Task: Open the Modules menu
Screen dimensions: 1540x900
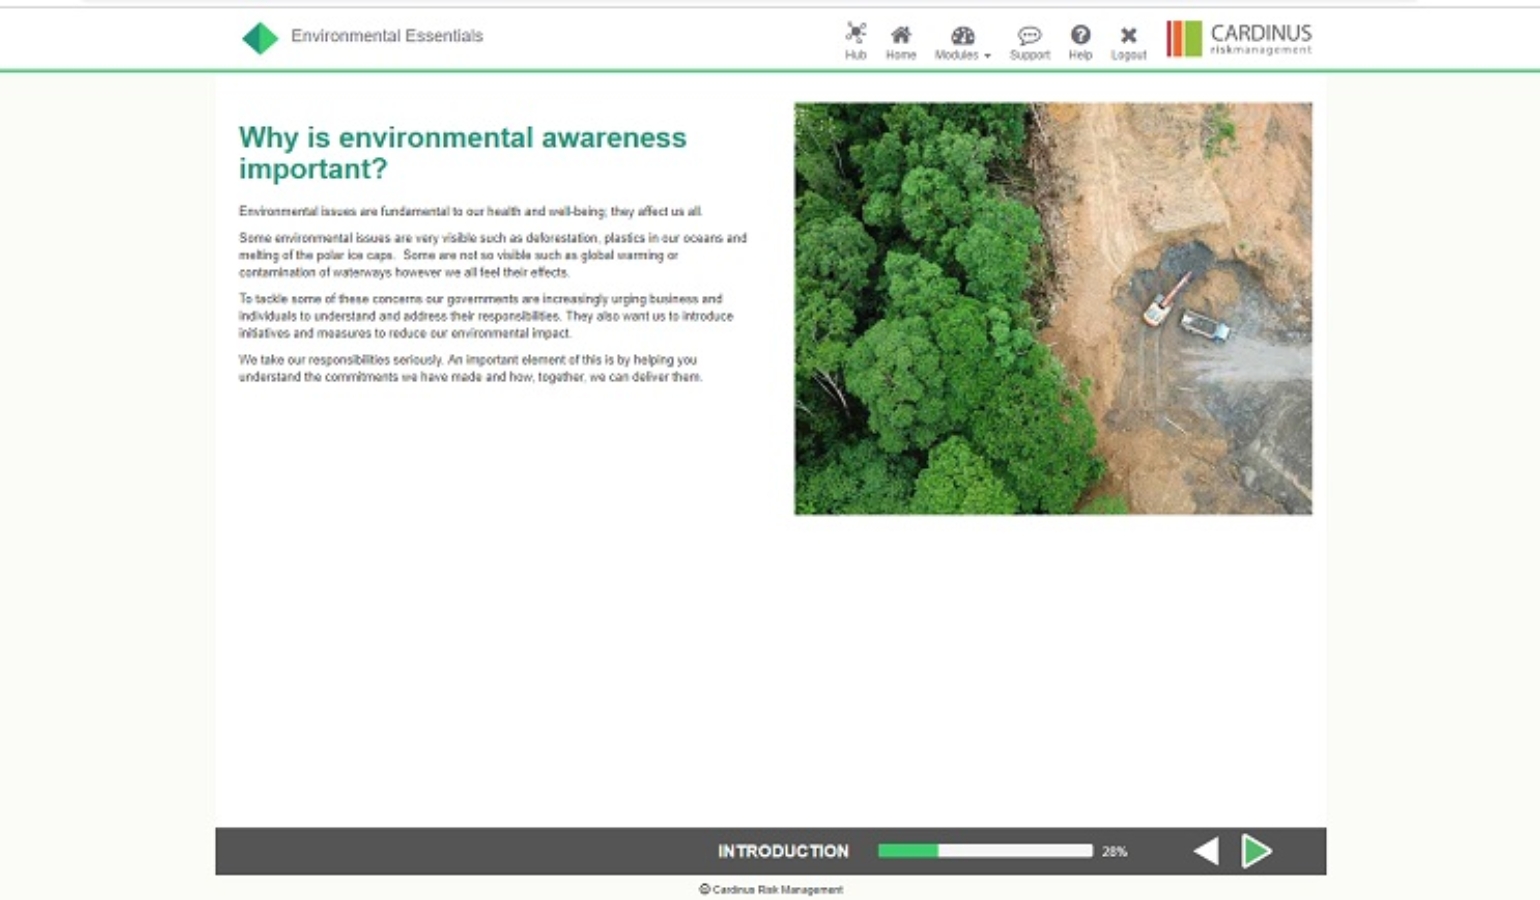Action: tap(962, 44)
